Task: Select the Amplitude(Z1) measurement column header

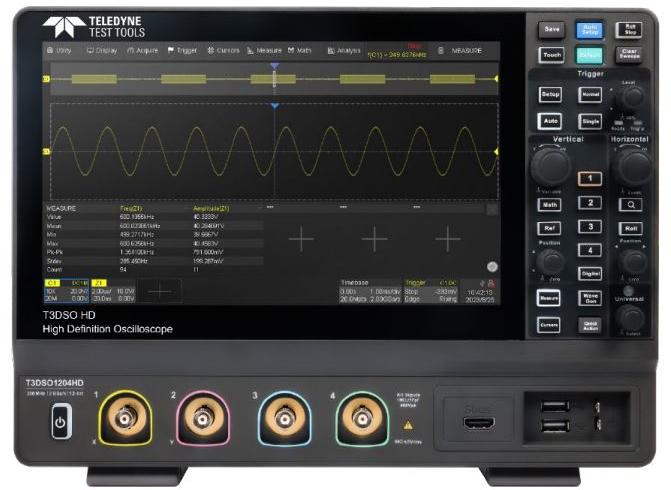Action: (x=211, y=208)
